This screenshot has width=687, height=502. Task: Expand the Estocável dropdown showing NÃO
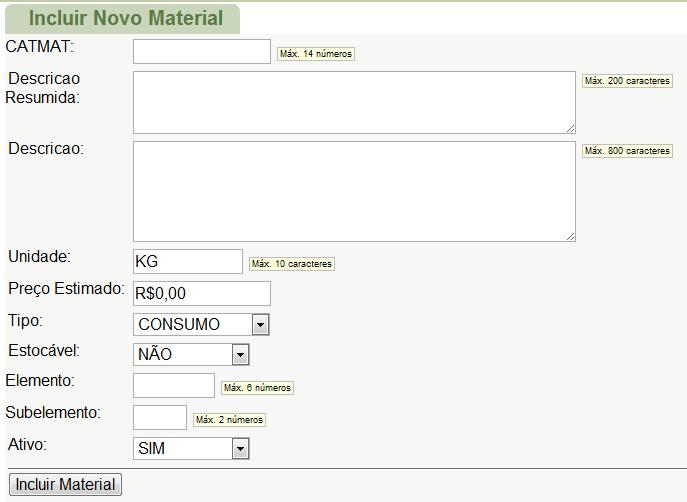coord(190,354)
